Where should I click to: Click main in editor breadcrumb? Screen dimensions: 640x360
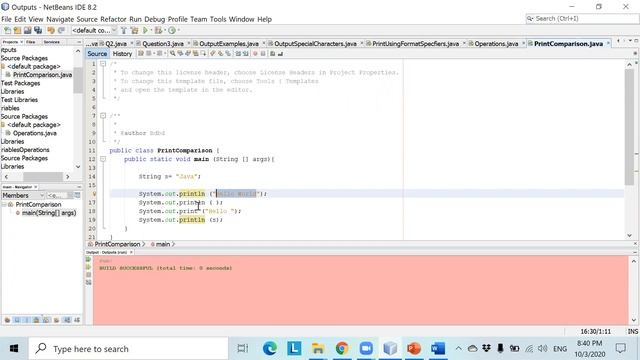coord(162,244)
